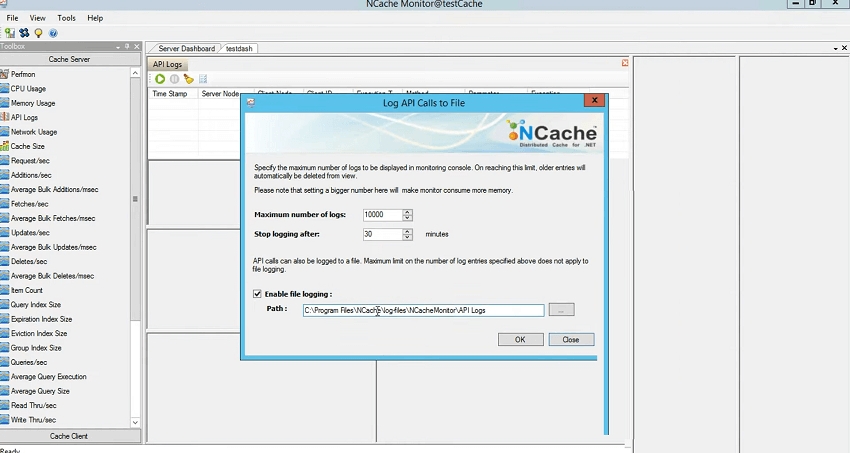Click Toolbox scrollbar down arrow
The image size is (850, 453).
click(136, 422)
